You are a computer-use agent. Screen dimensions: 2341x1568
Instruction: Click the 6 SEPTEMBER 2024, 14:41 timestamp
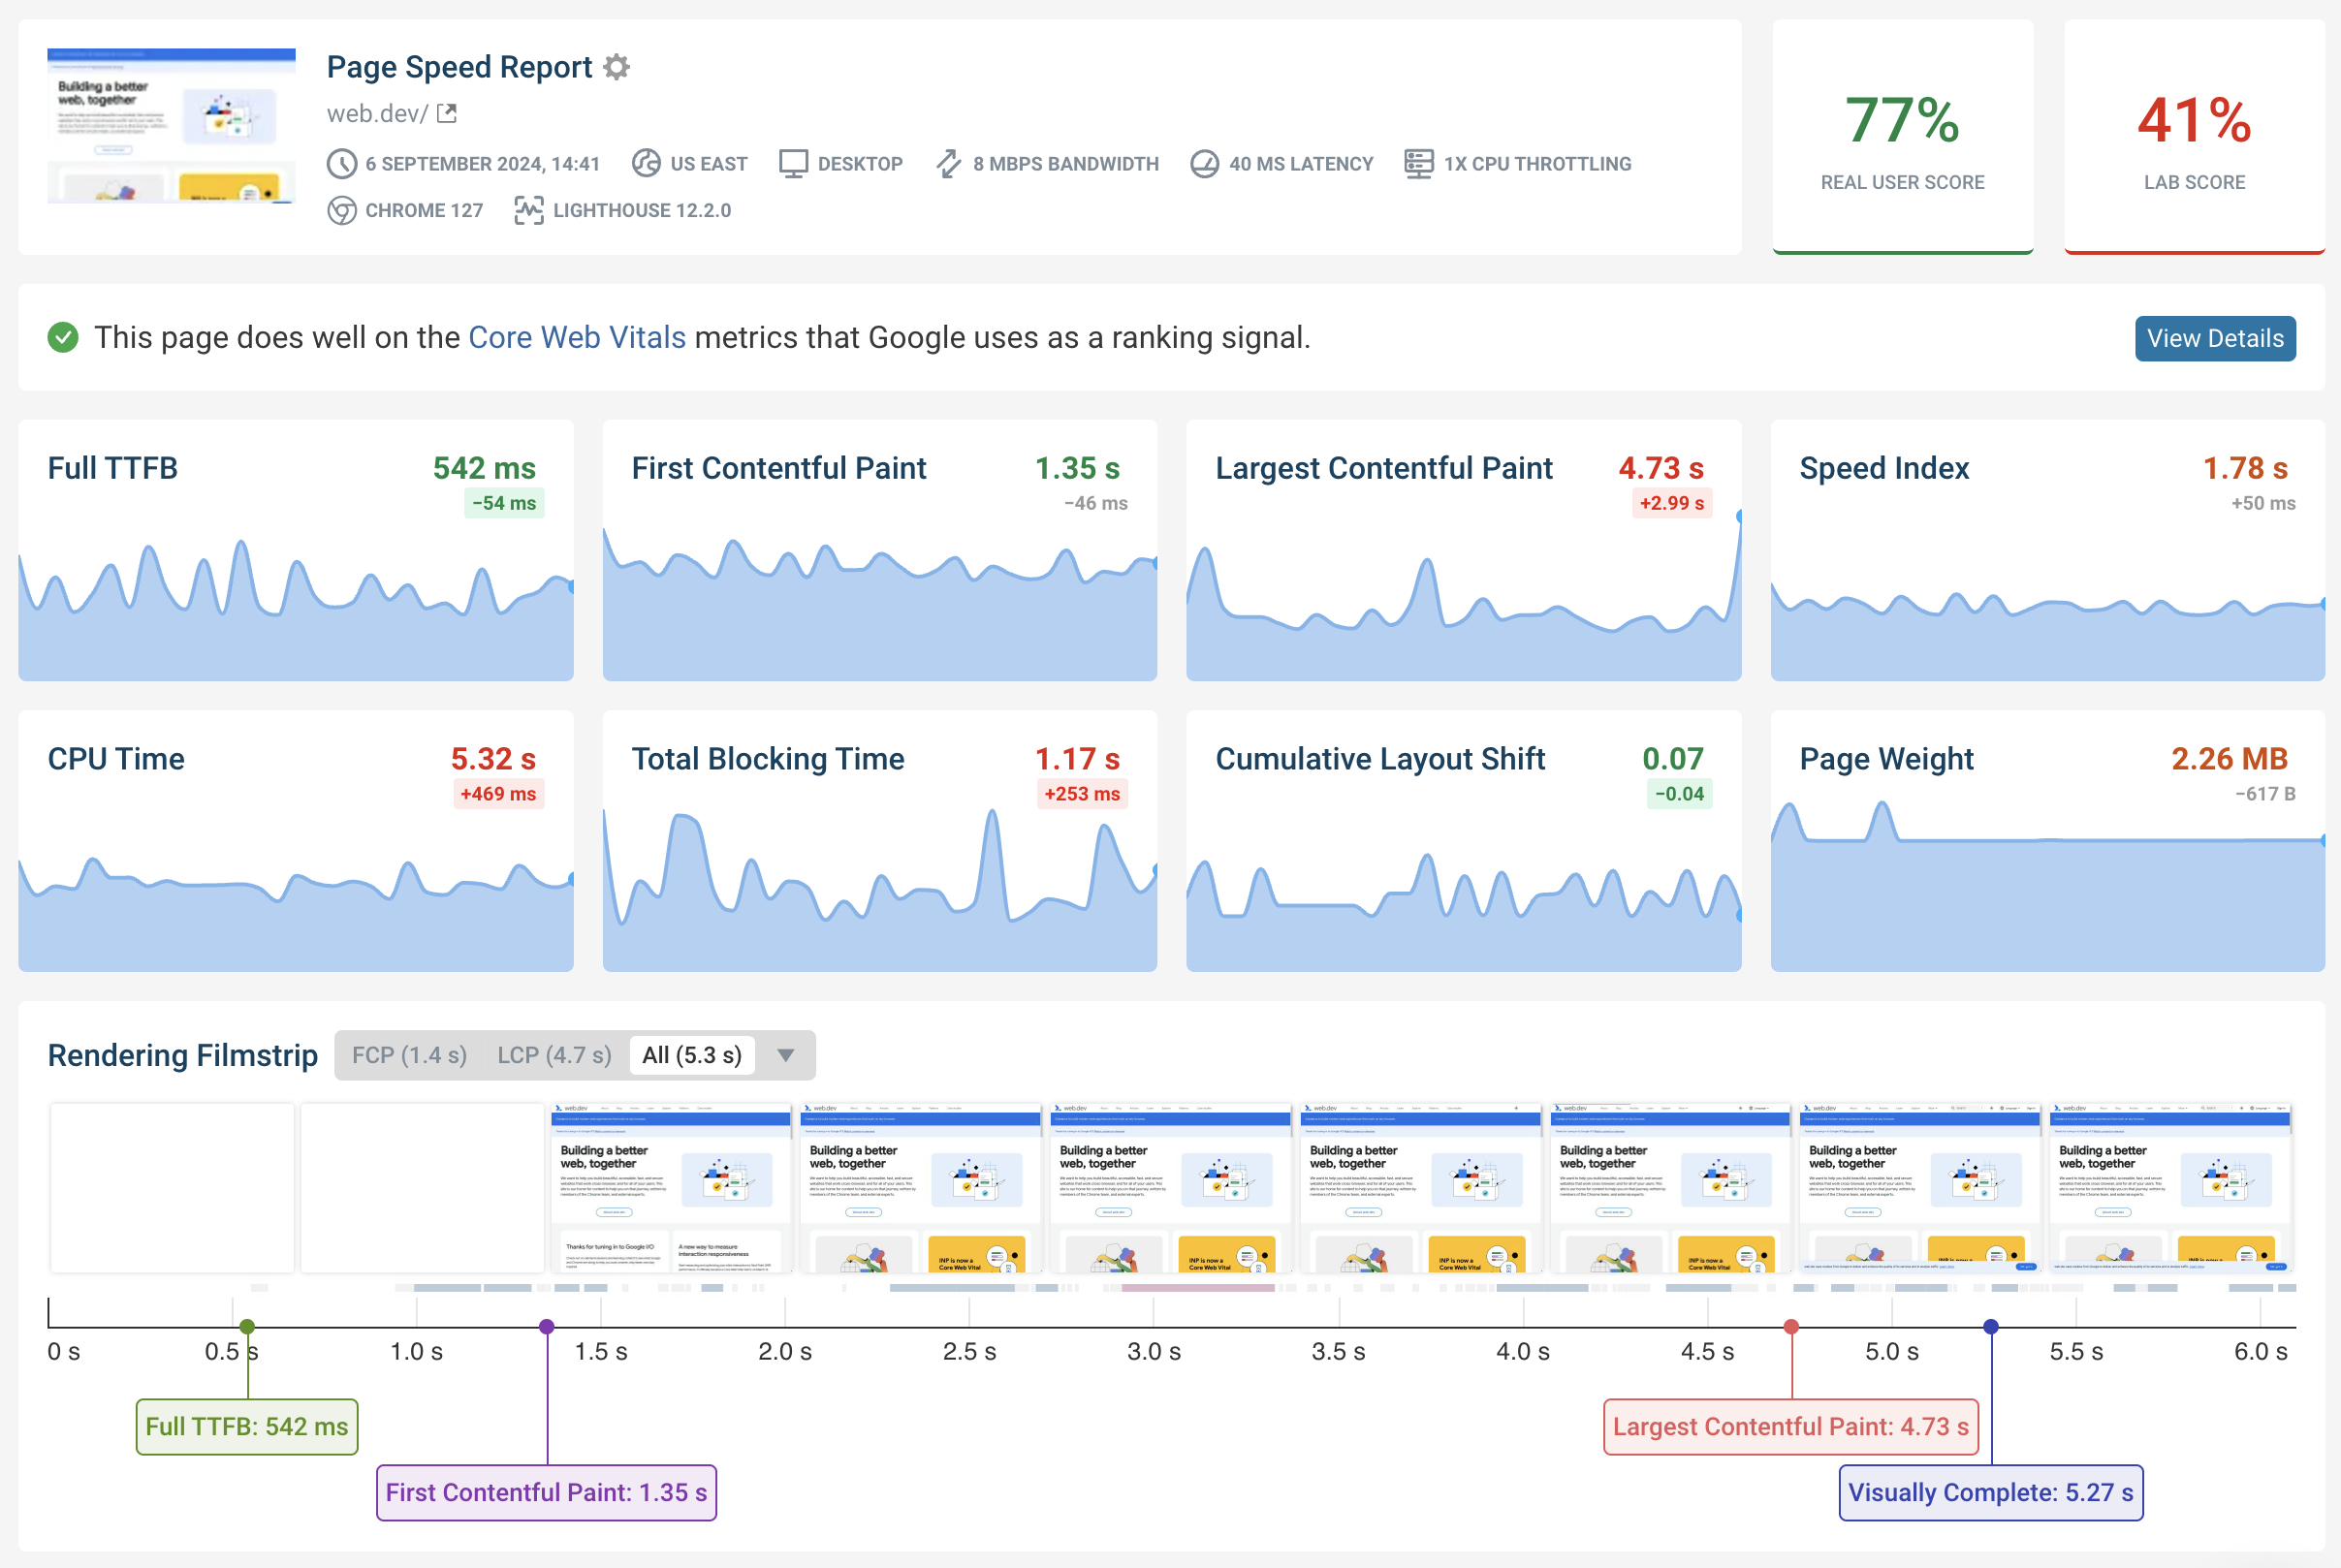coord(483,164)
